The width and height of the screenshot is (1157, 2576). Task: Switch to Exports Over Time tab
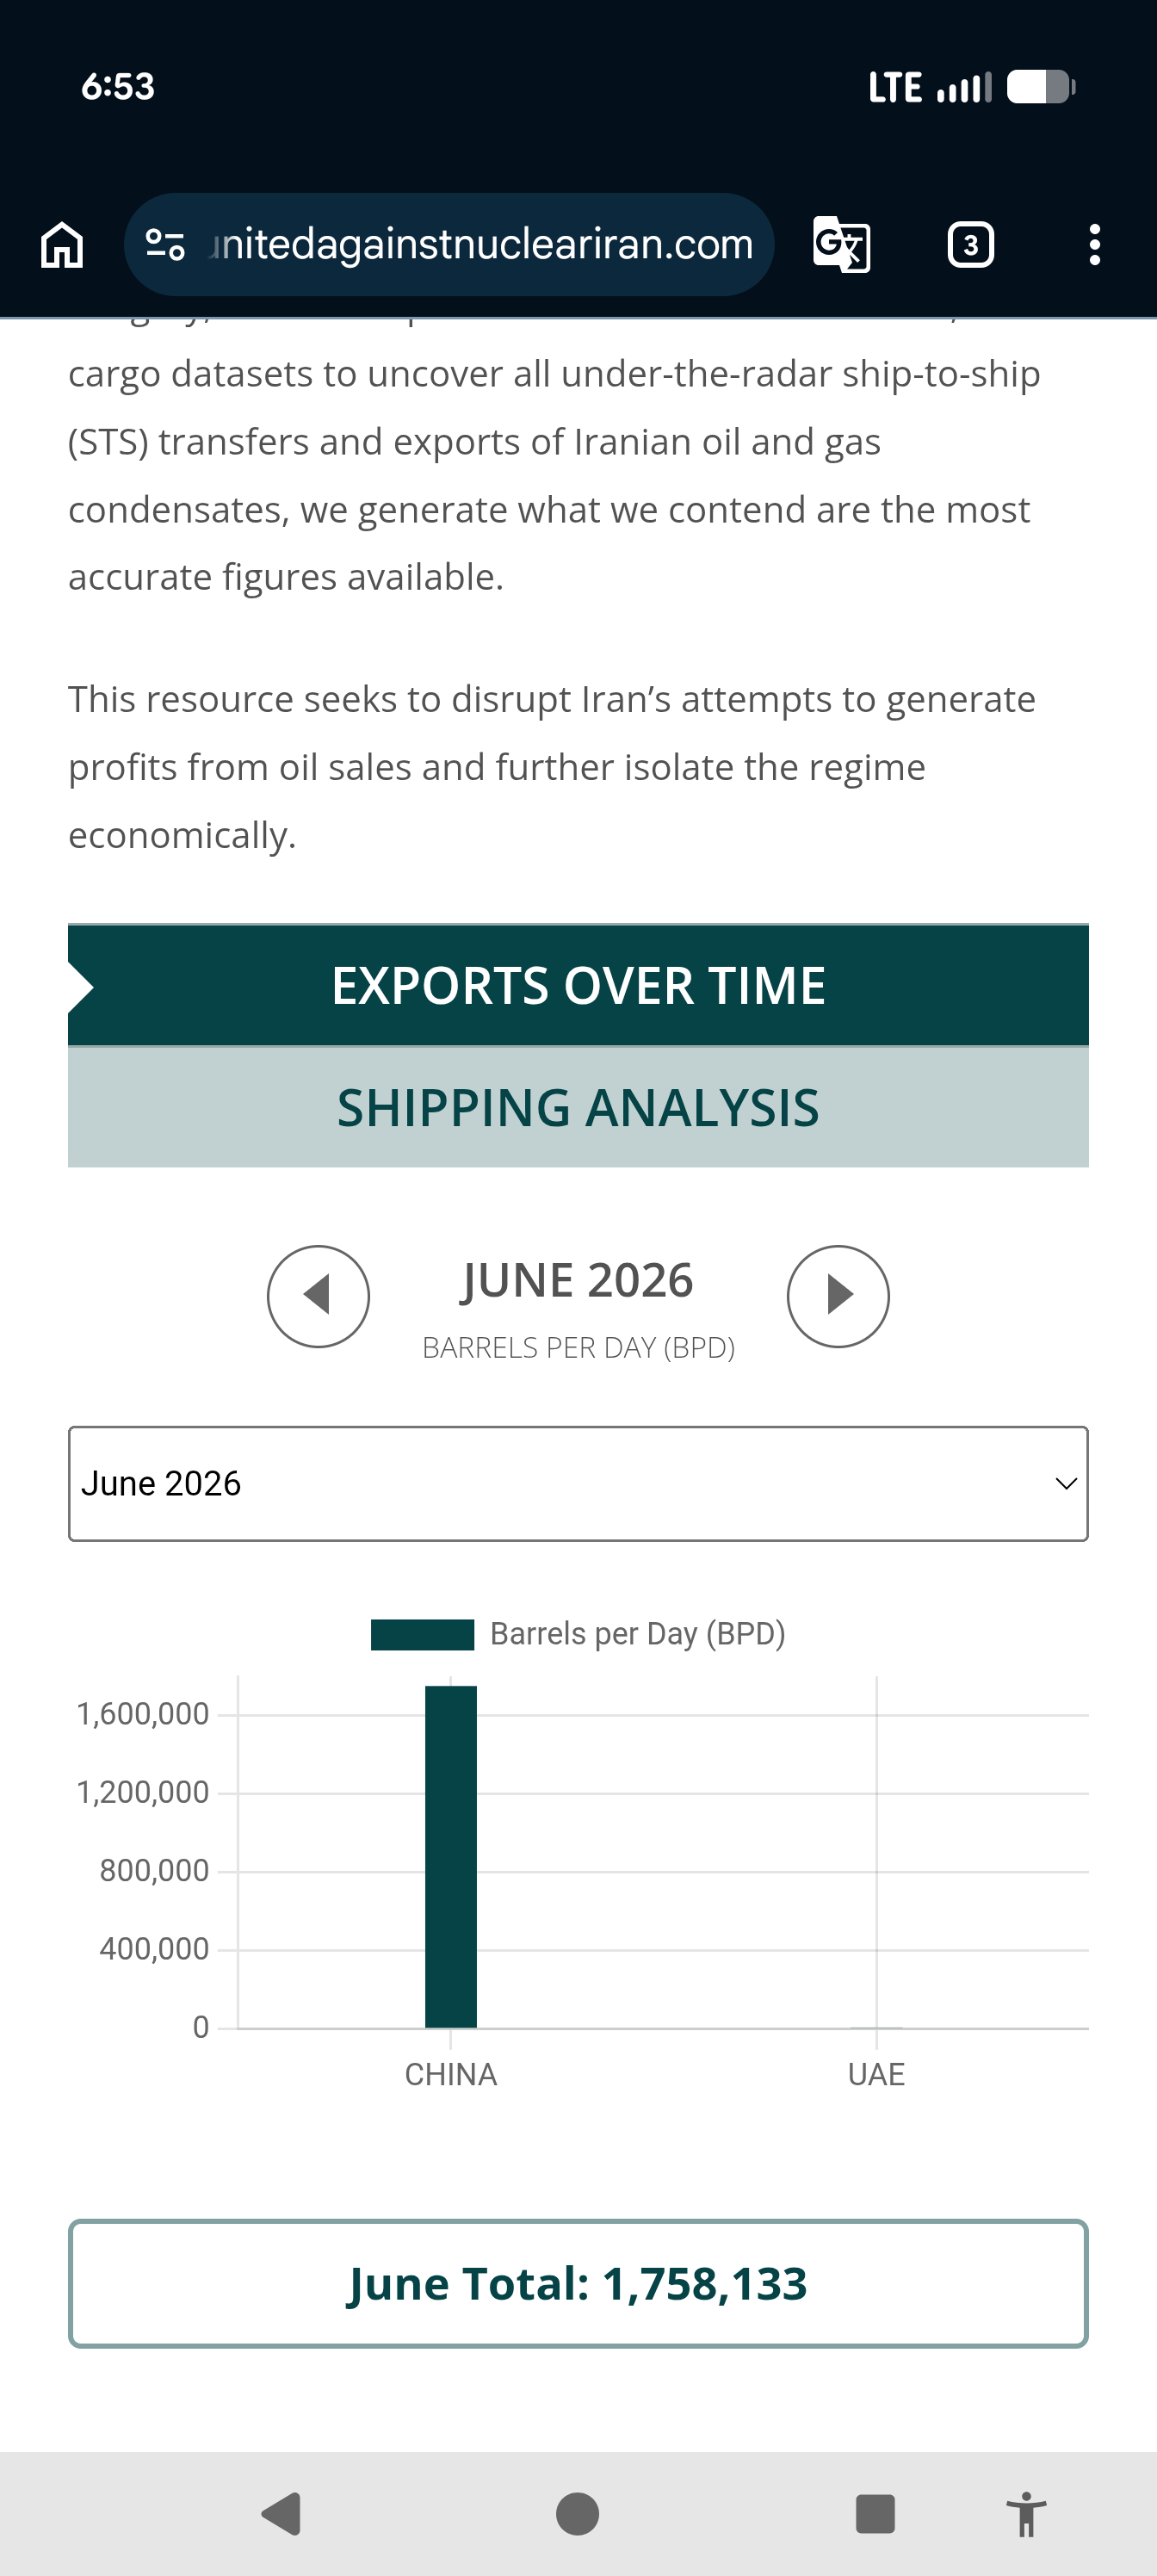tap(578, 986)
